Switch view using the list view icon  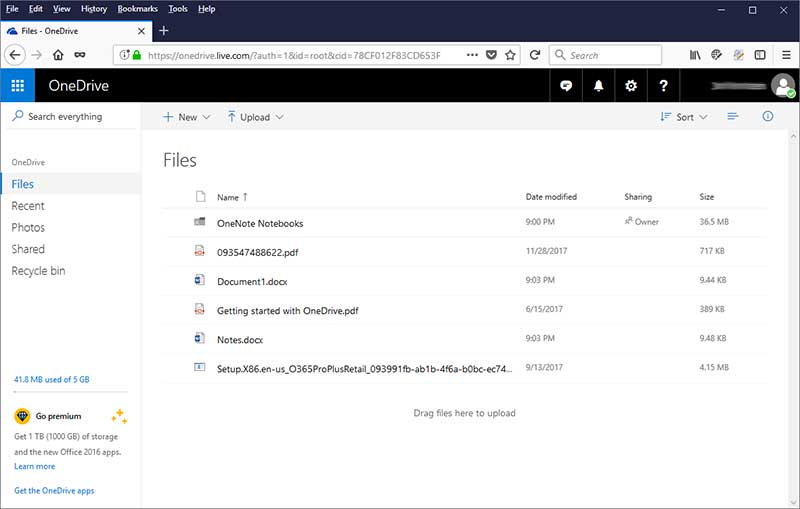(733, 117)
